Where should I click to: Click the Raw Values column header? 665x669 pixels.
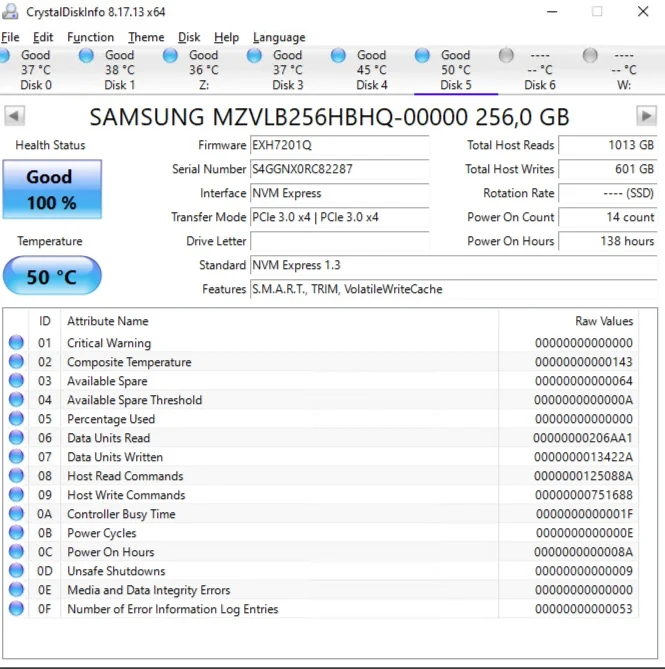click(569, 321)
